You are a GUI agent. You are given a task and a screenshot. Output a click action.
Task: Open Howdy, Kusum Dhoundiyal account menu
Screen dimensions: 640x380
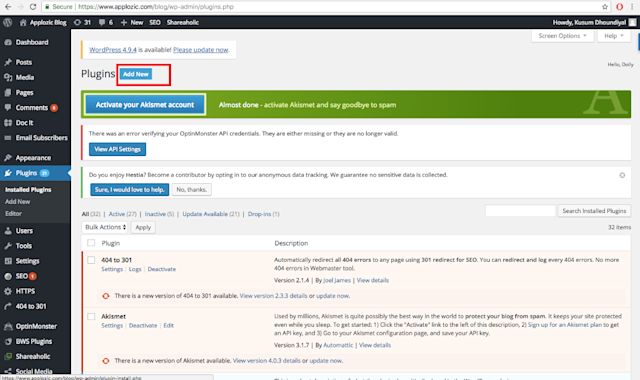tap(594, 22)
